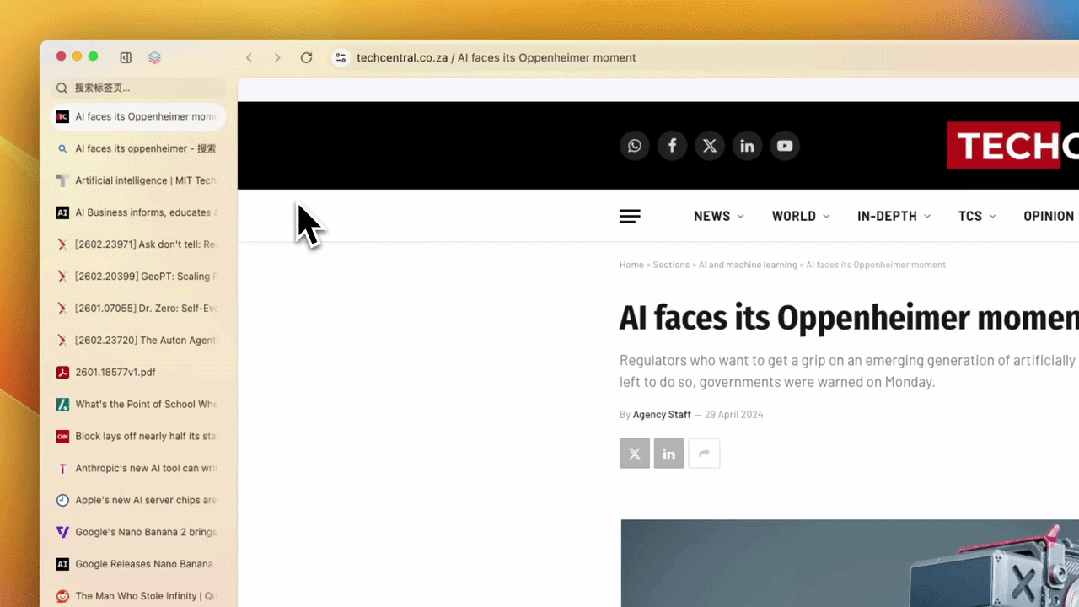Expand the NEWS dropdown menu
Screen dimensions: 1079x607
coord(718,216)
